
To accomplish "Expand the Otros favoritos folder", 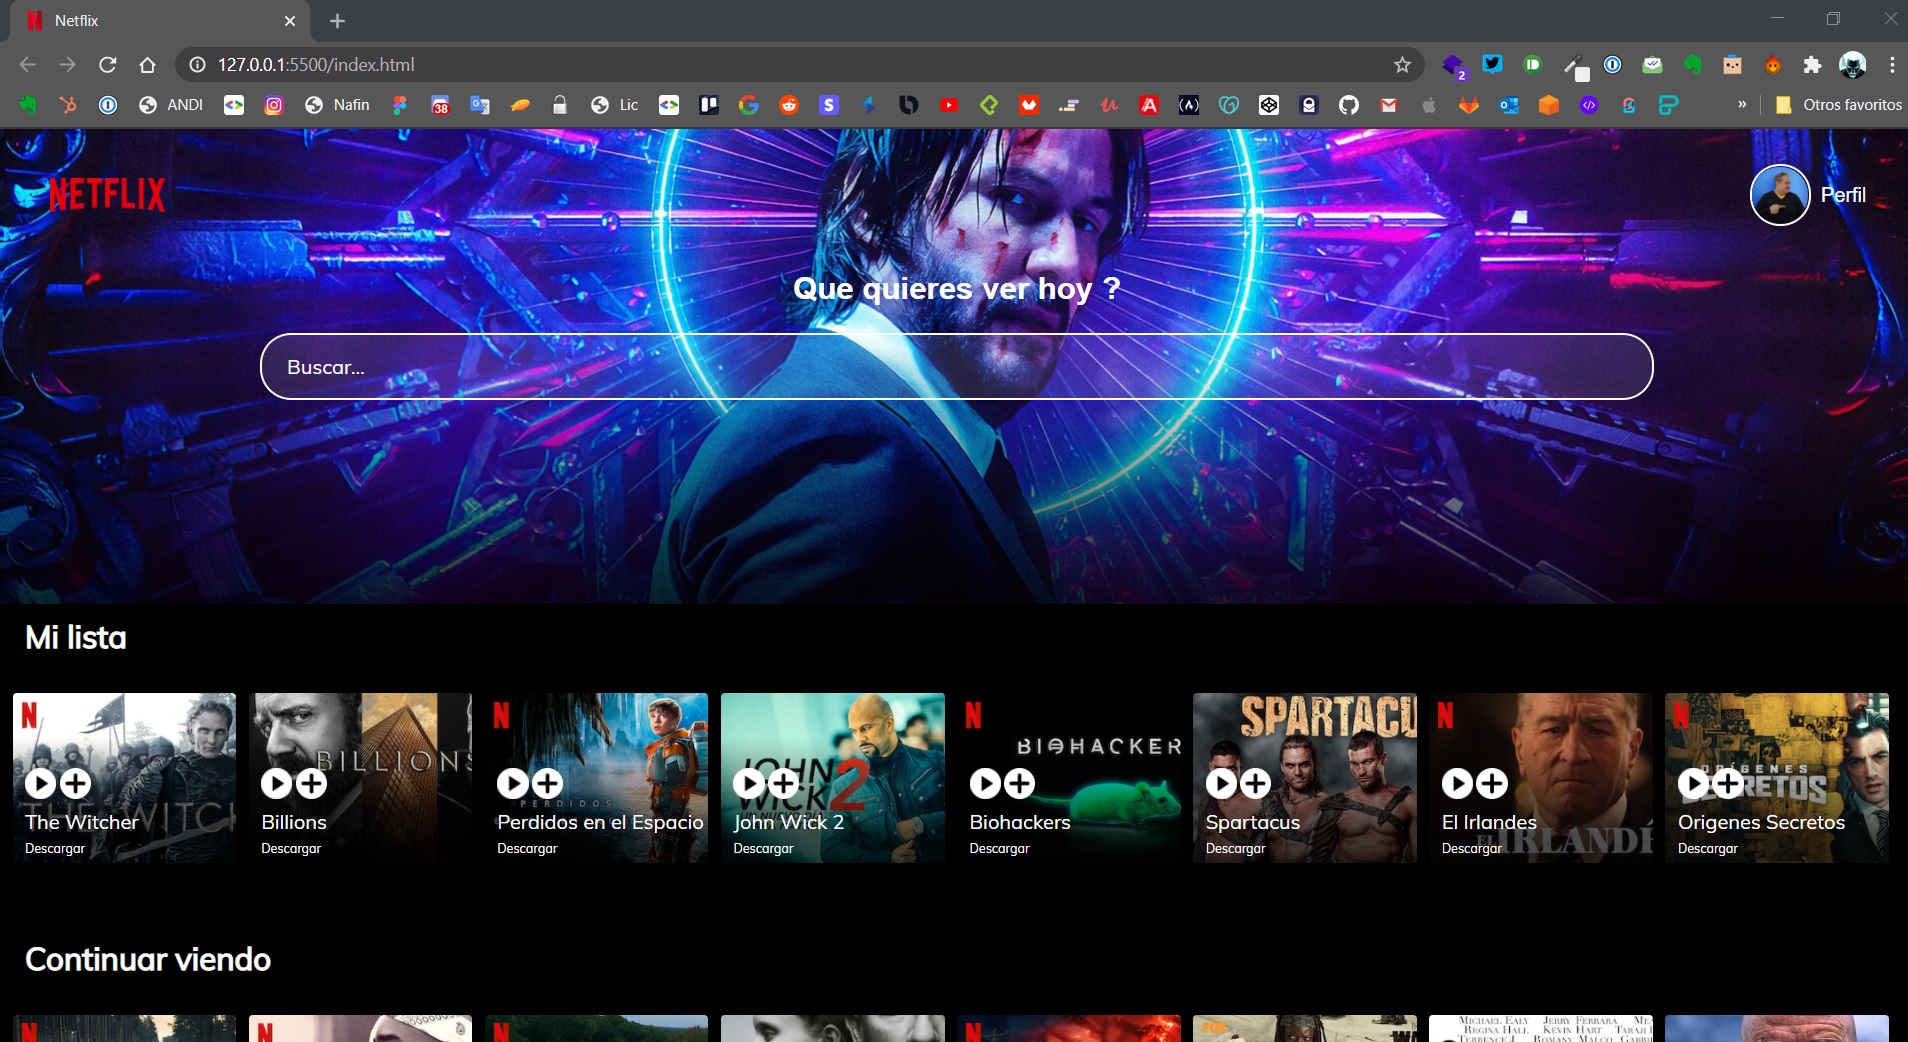I will pos(1840,105).
